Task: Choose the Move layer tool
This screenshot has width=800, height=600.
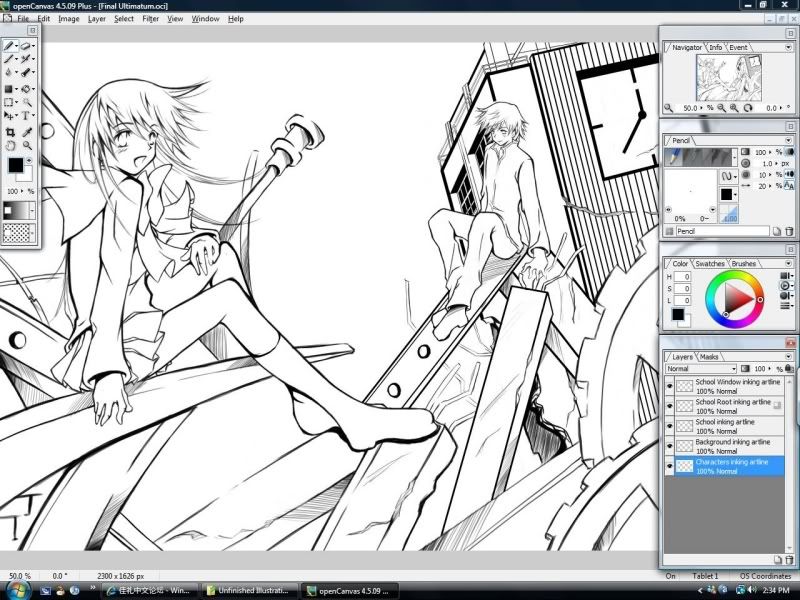Action: (x=9, y=116)
